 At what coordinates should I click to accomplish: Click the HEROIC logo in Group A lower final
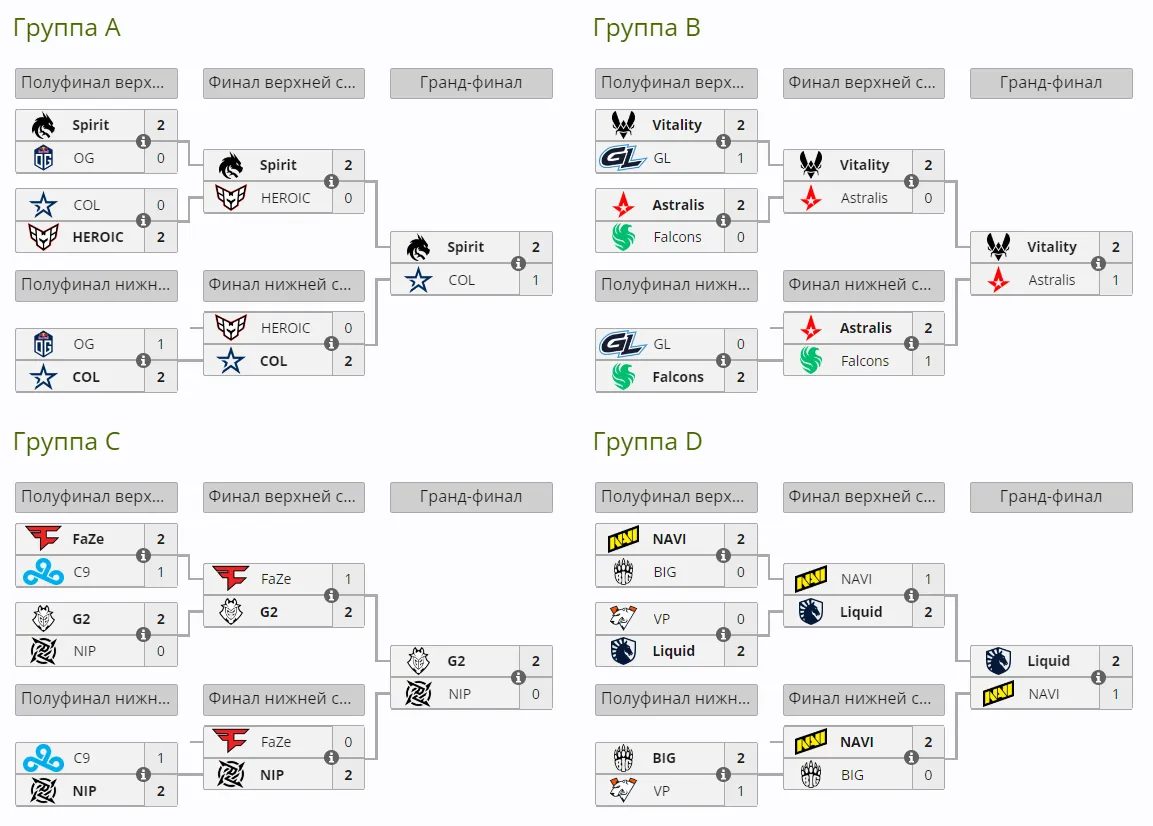pyautogui.click(x=230, y=327)
